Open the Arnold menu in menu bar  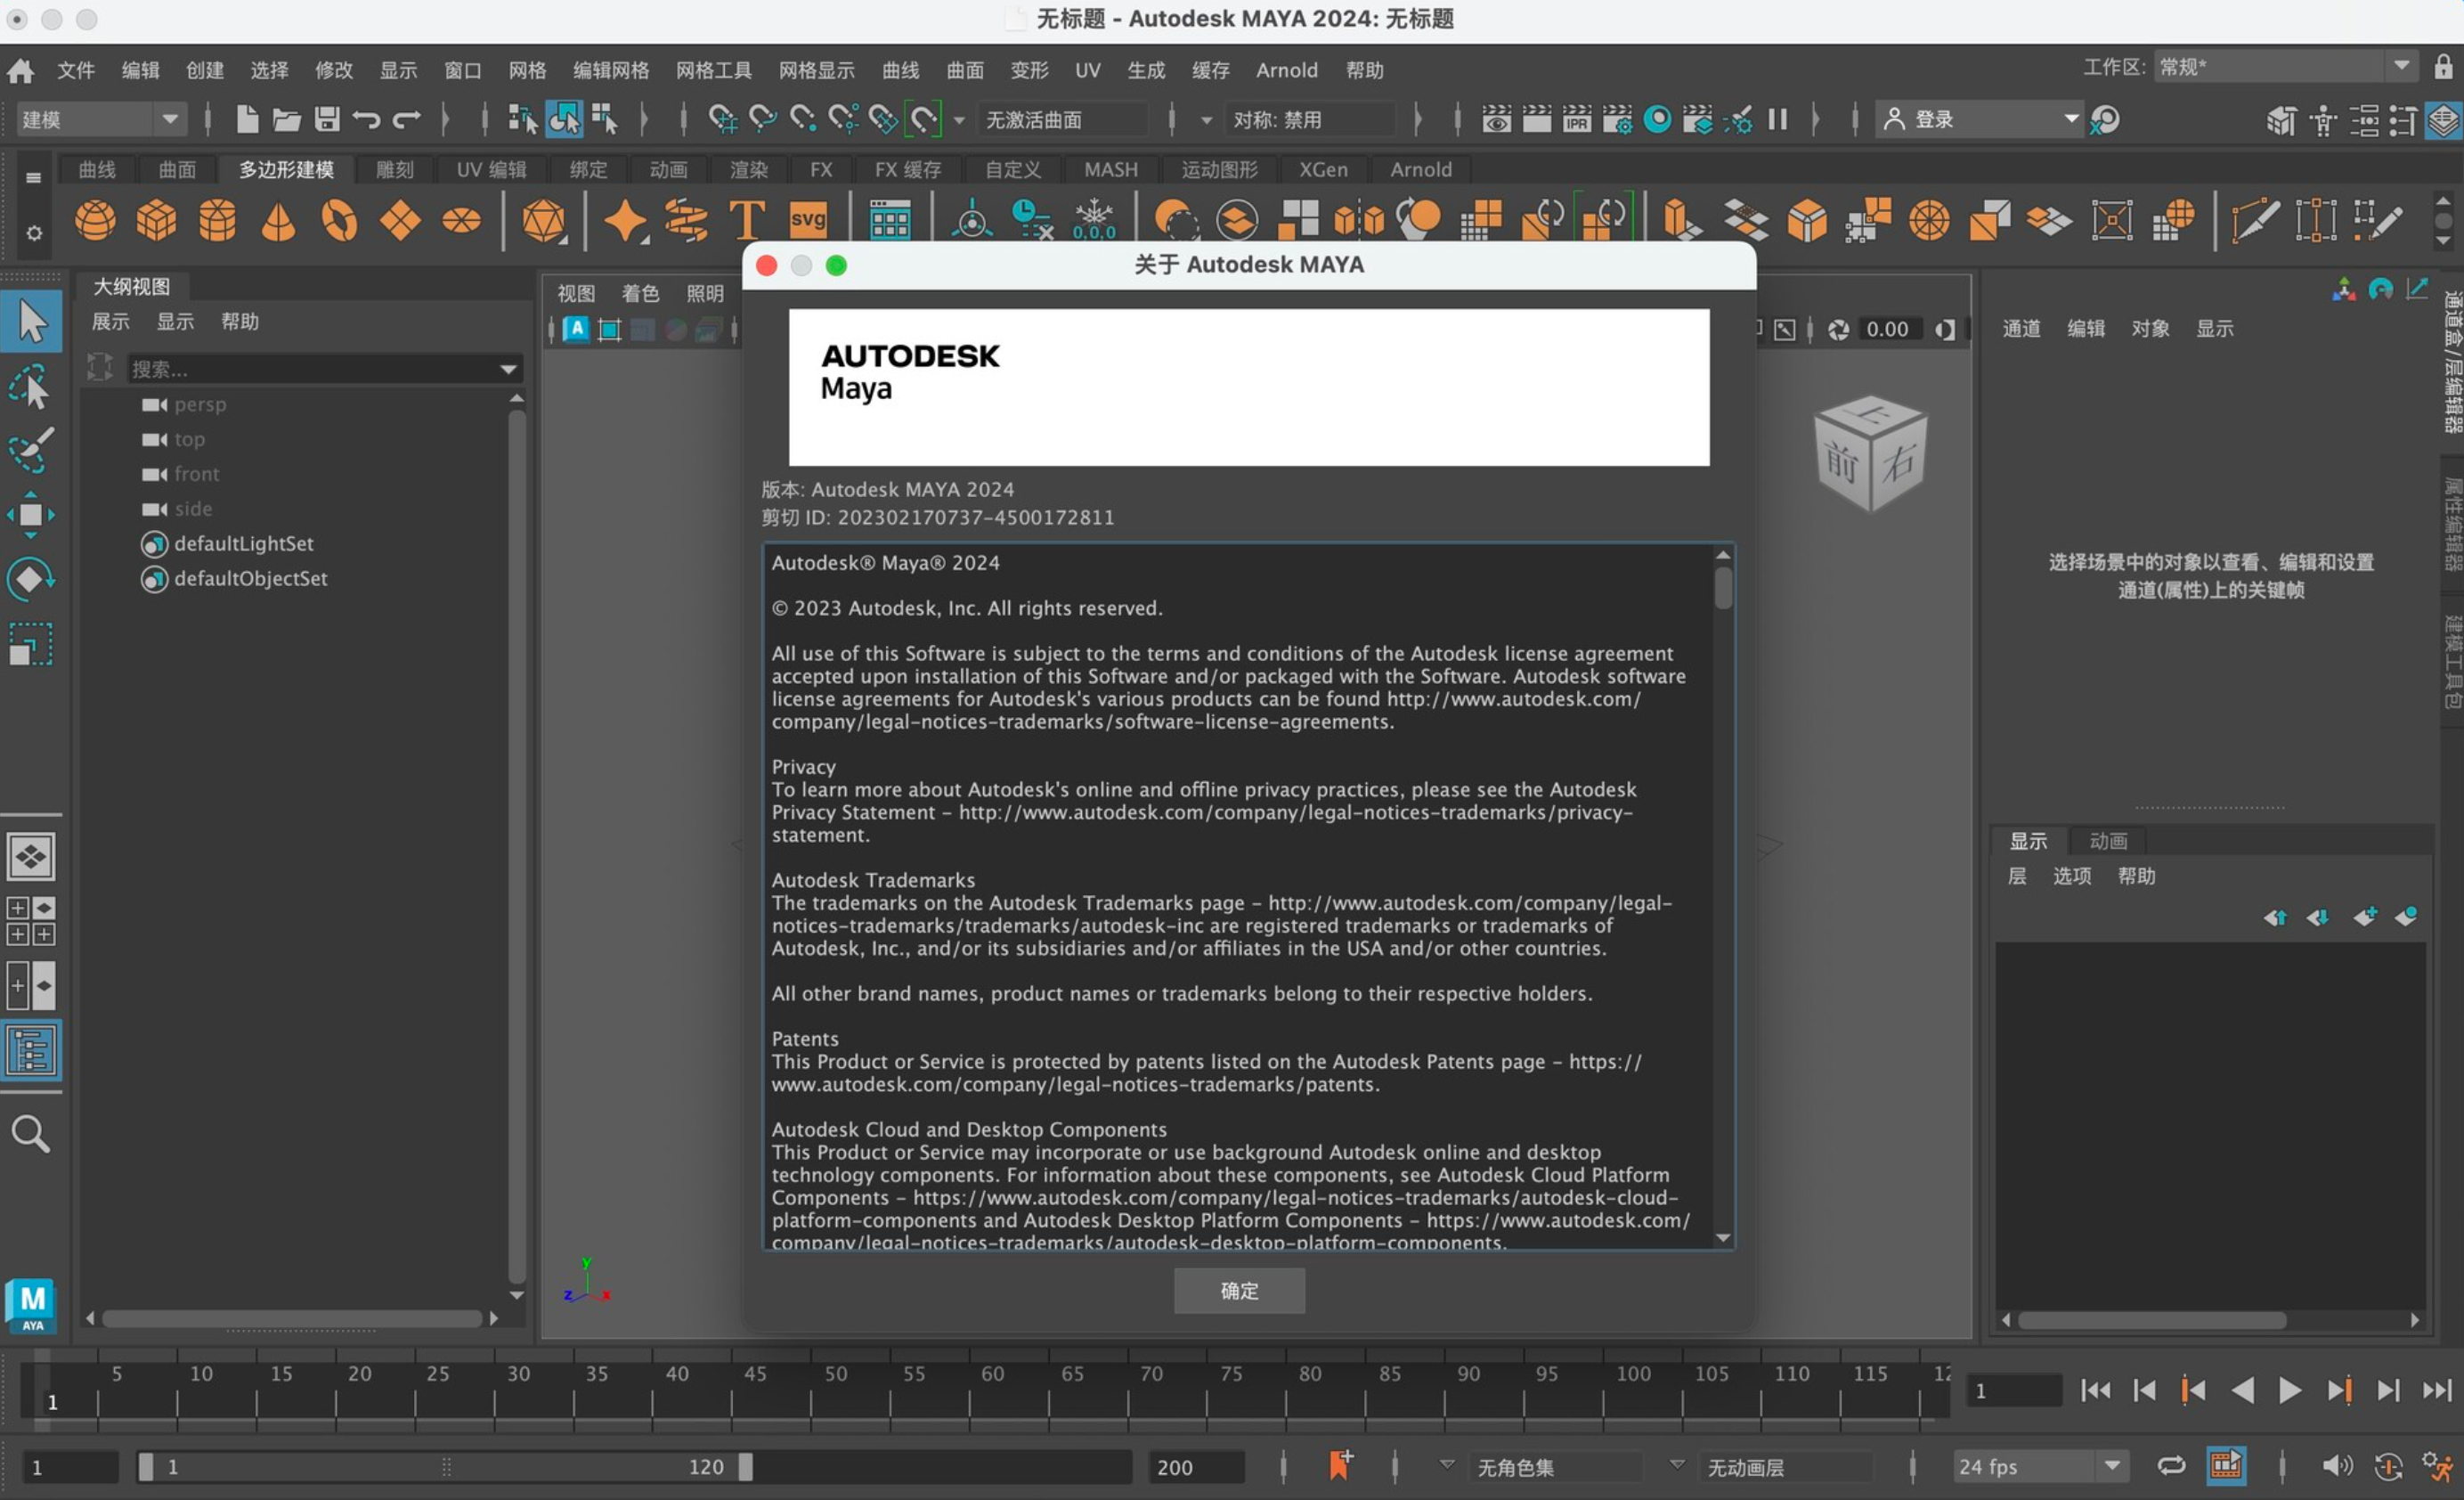click(1287, 70)
